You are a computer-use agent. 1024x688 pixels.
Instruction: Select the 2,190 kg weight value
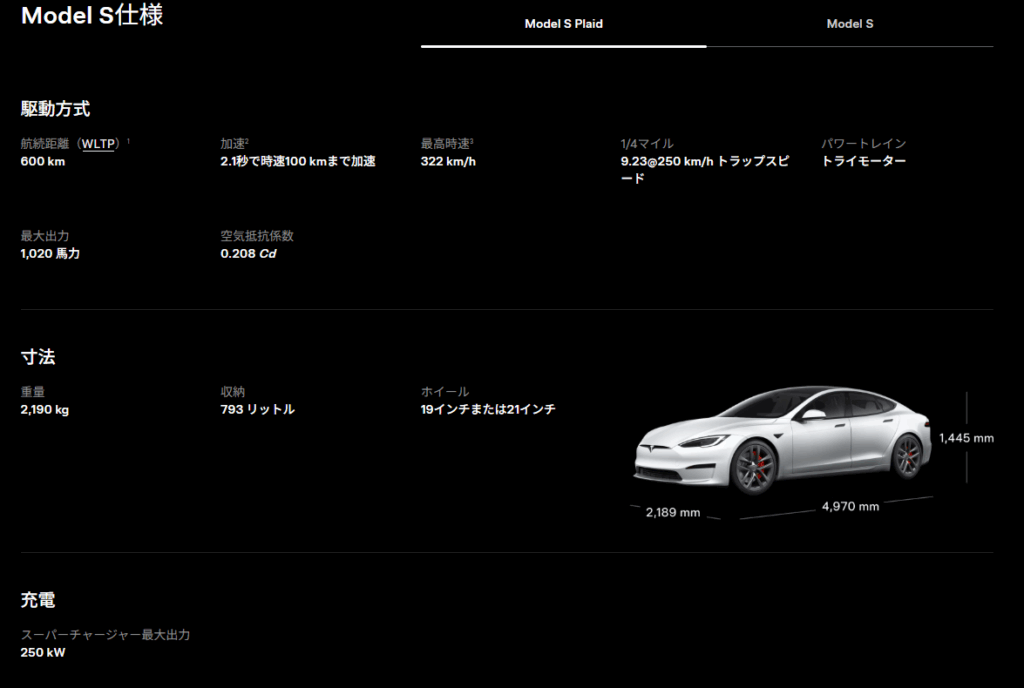[44, 409]
